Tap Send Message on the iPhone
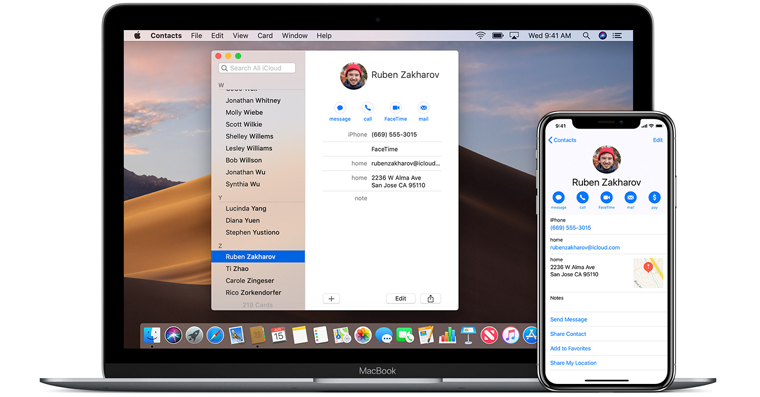 pyautogui.click(x=569, y=319)
